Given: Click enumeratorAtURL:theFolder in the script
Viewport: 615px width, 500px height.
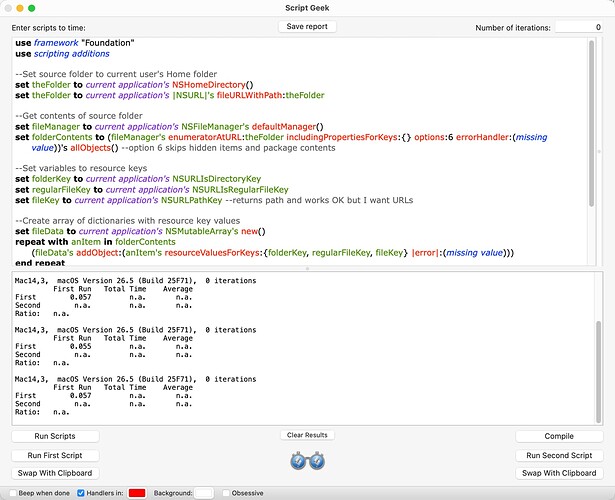Looking at the screenshot, I should (x=226, y=137).
